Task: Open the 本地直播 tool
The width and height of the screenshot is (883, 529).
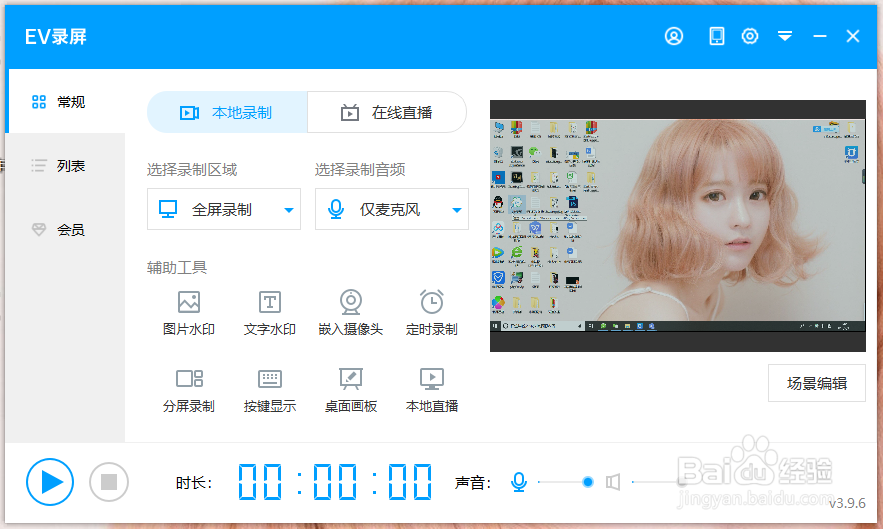Action: pos(431,390)
